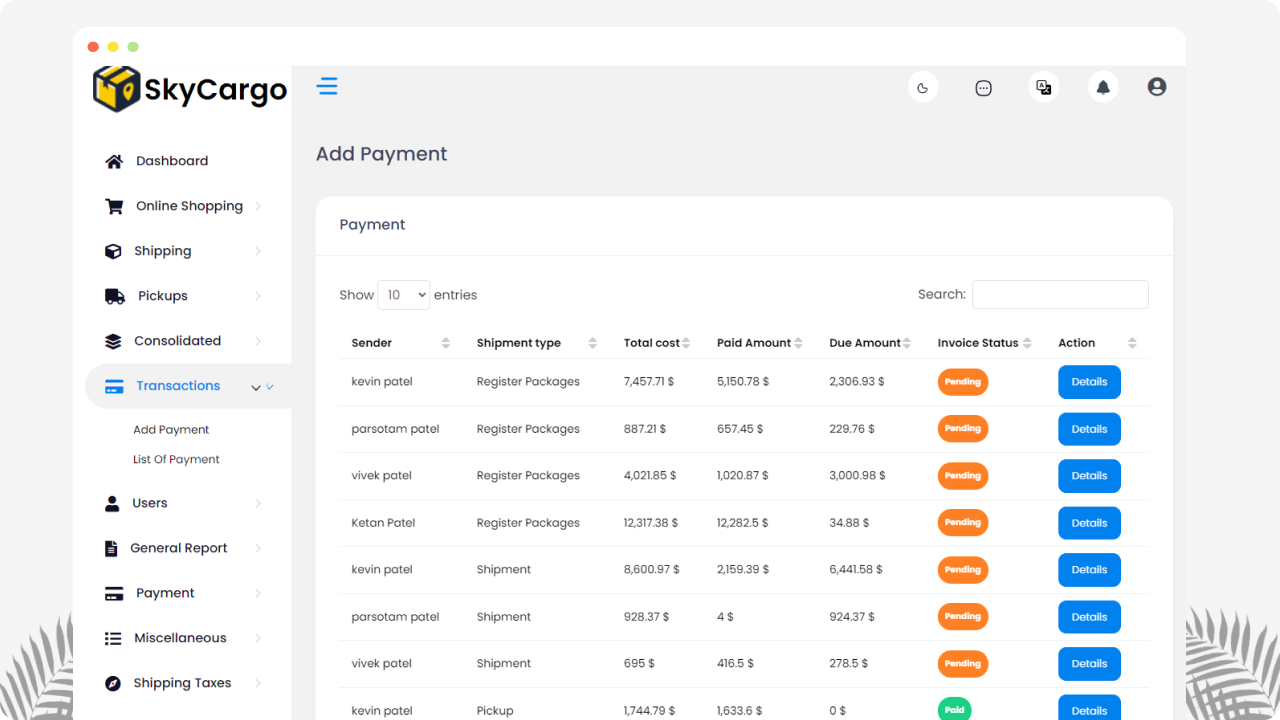This screenshot has height=720, width=1280.
Task: Click the SkyCargo logo
Action: tap(190, 89)
